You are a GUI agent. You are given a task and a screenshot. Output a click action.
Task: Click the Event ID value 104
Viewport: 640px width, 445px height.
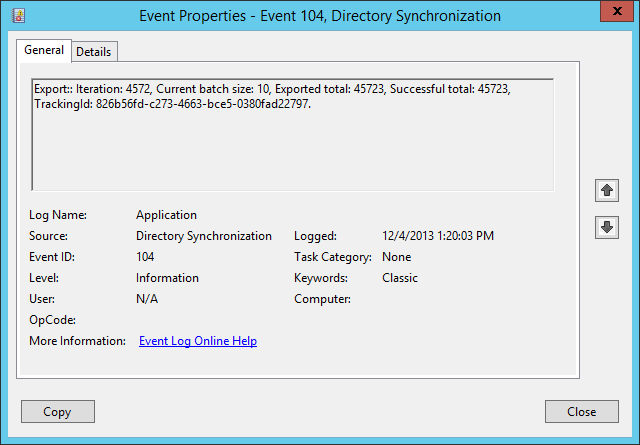pos(146,257)
